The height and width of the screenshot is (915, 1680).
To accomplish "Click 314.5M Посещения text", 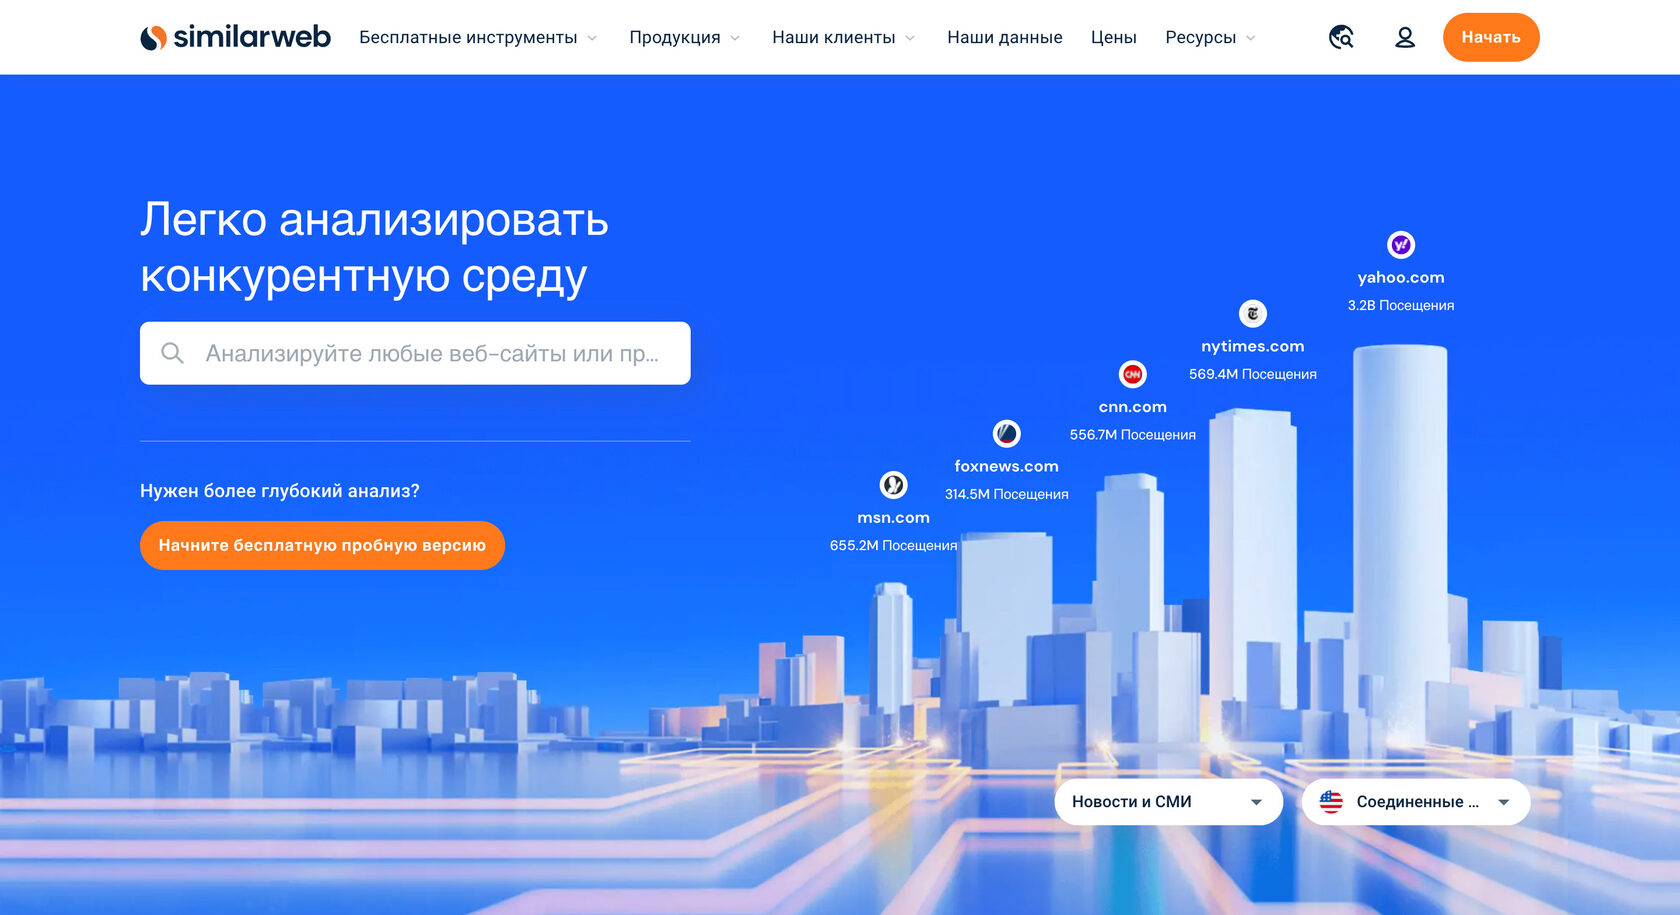I will 1006,494.
